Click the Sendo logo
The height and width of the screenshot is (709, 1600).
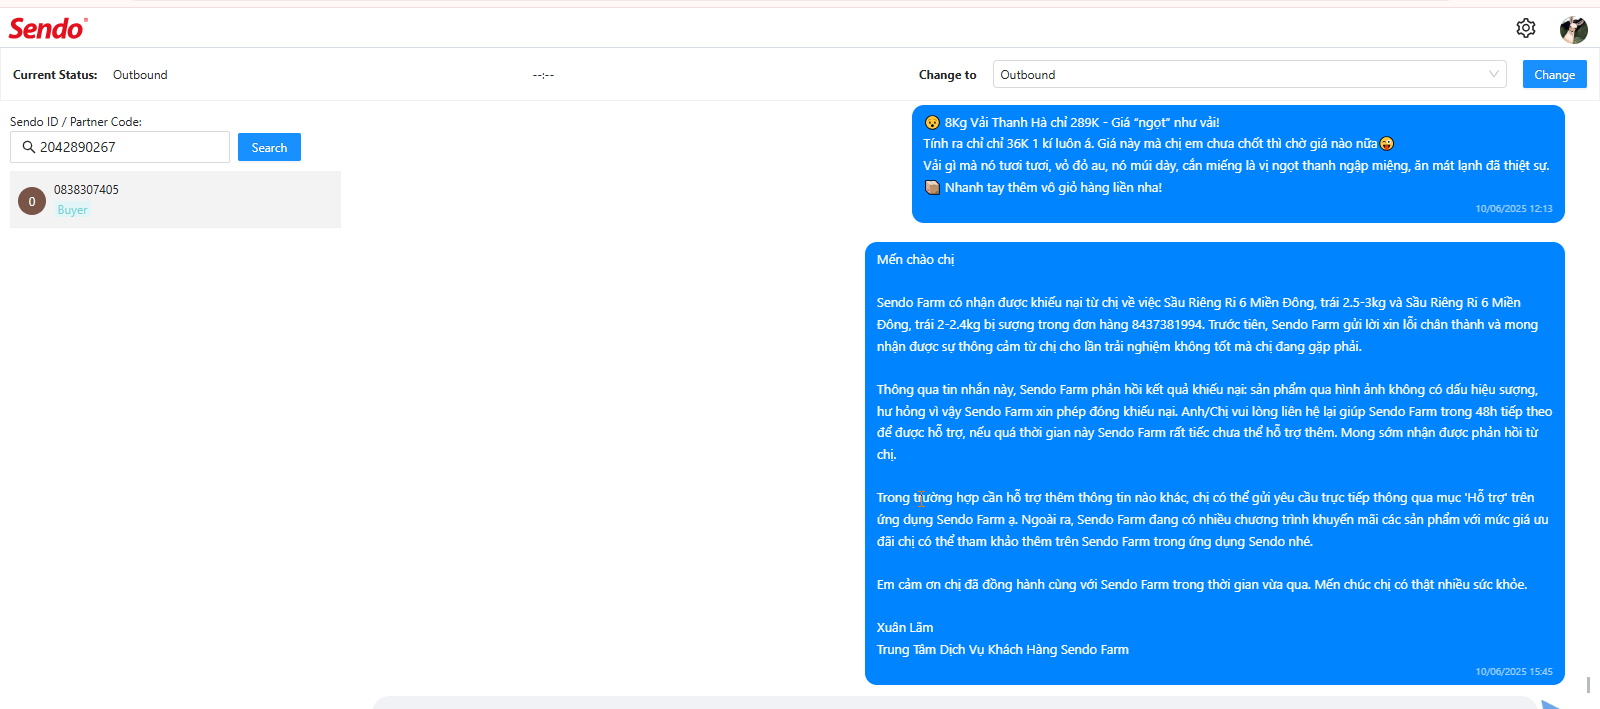pyautogui.click(x=48, y=28)
